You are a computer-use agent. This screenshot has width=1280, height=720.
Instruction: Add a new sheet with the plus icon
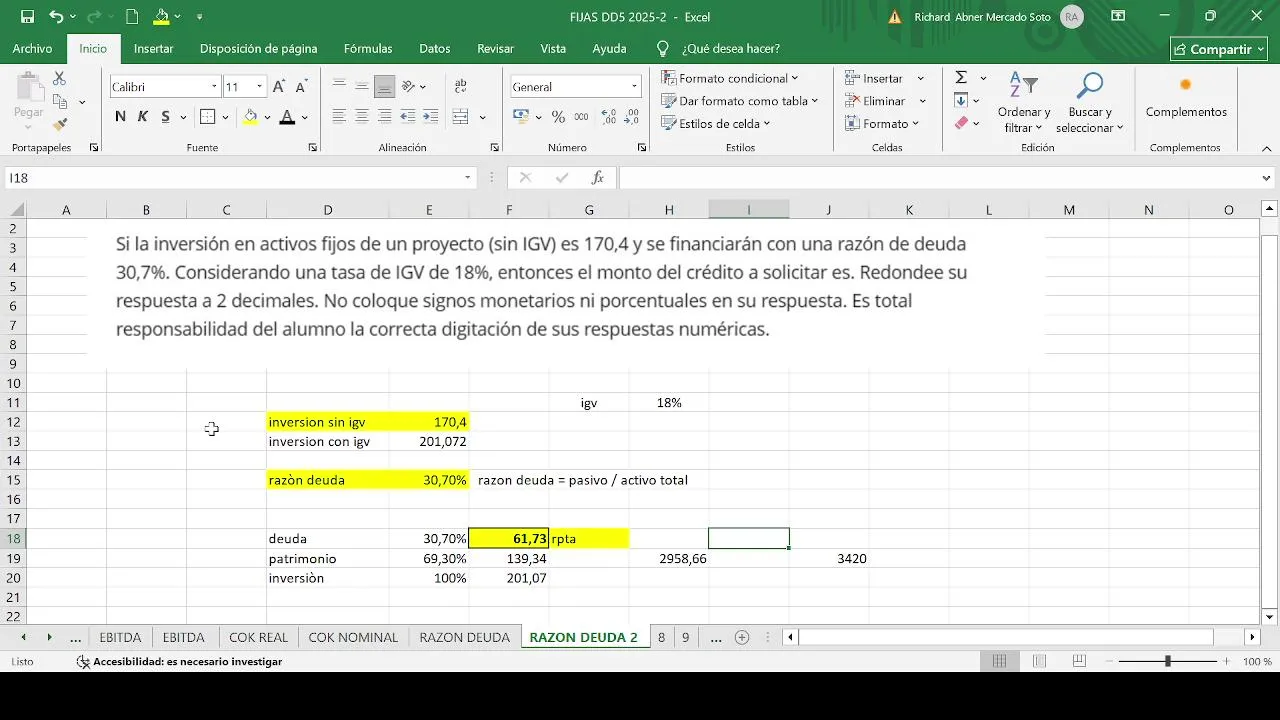click(x=742, y=637)
